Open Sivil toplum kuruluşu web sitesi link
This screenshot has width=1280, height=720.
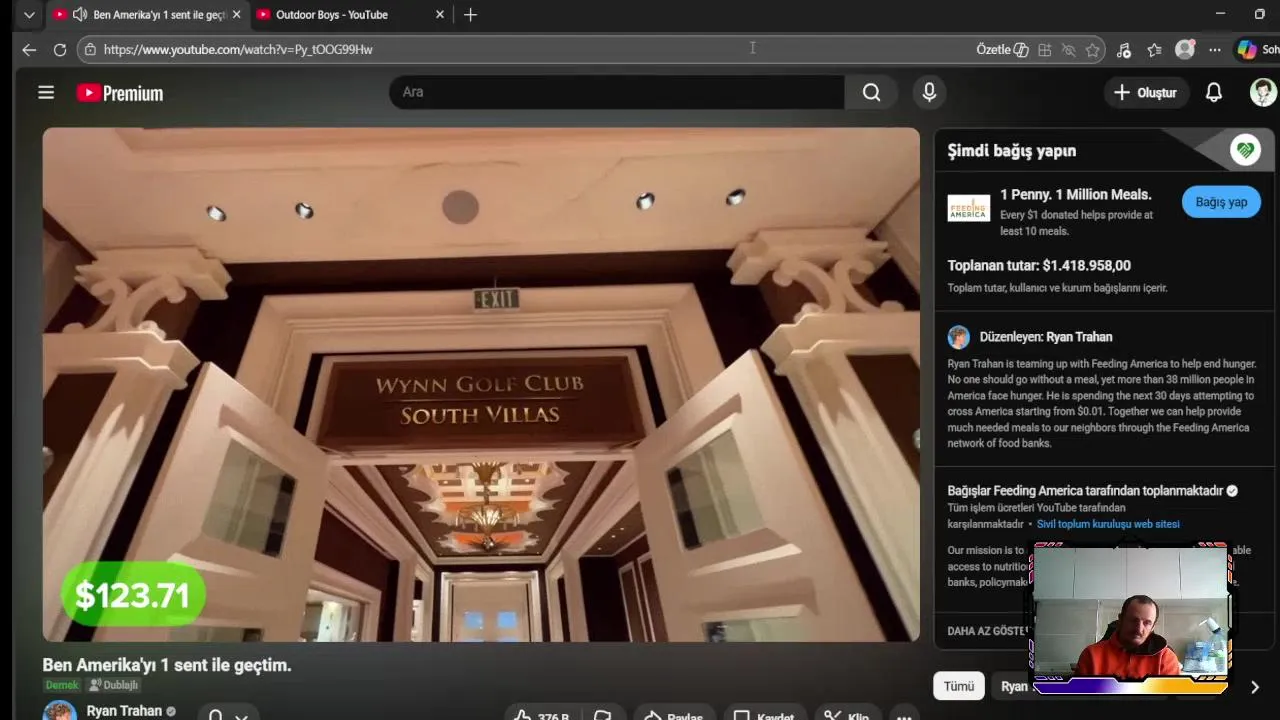[x=1108, y=524]
